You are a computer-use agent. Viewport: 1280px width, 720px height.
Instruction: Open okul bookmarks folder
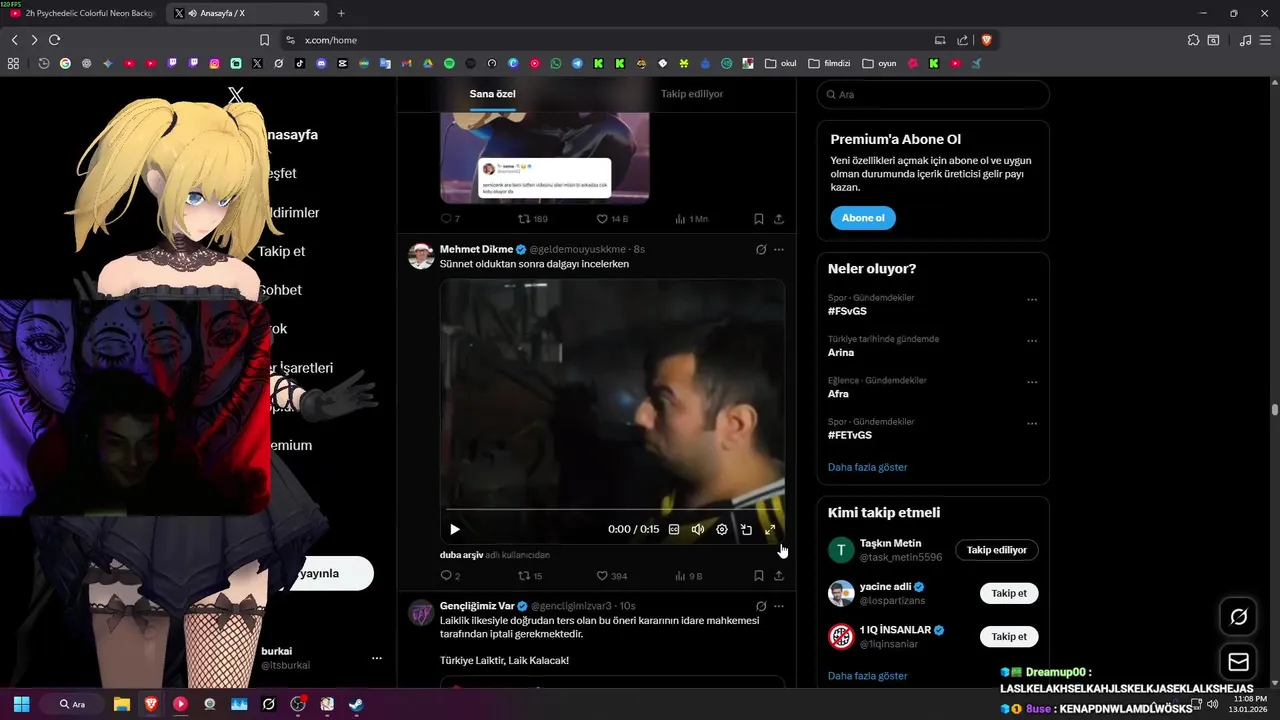[x=781, y=63]
